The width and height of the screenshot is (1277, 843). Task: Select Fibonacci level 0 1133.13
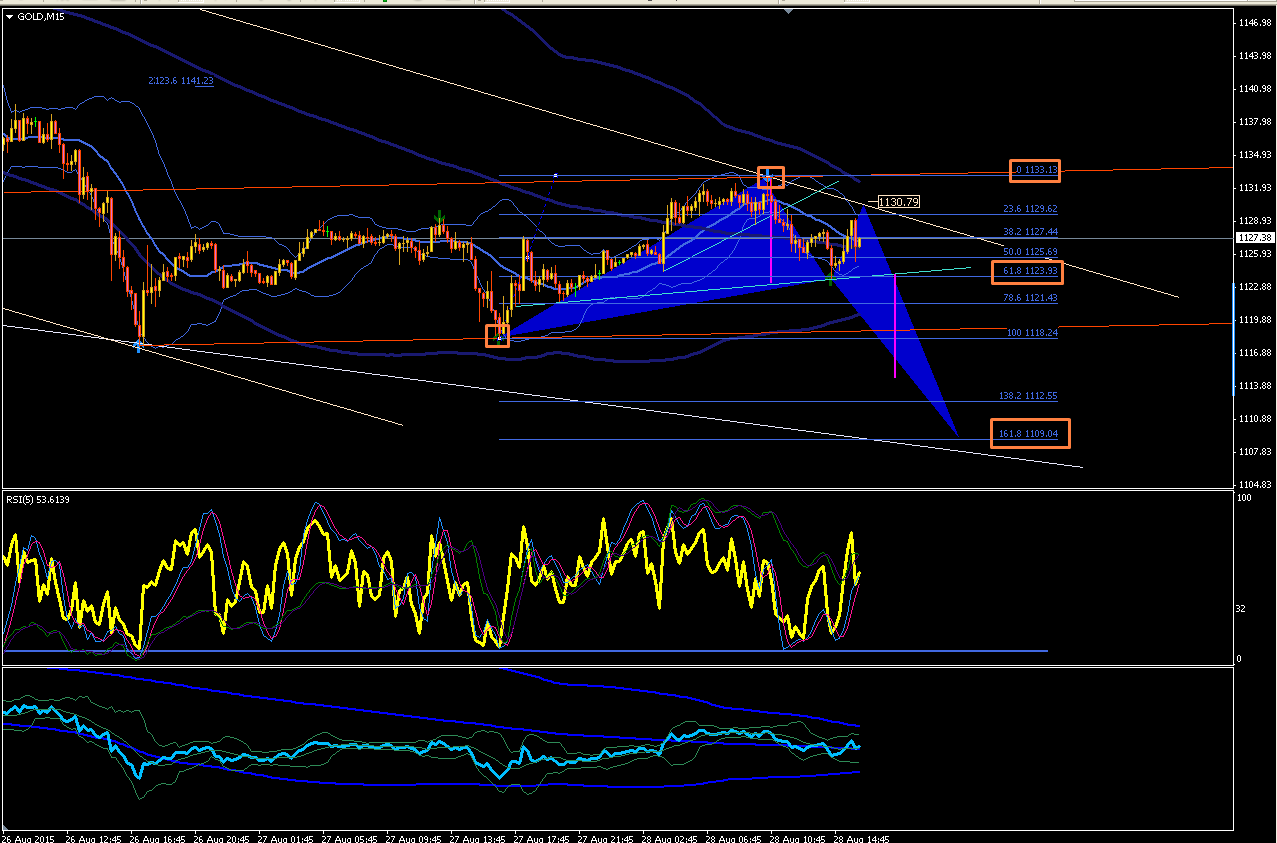point(1036,170)
